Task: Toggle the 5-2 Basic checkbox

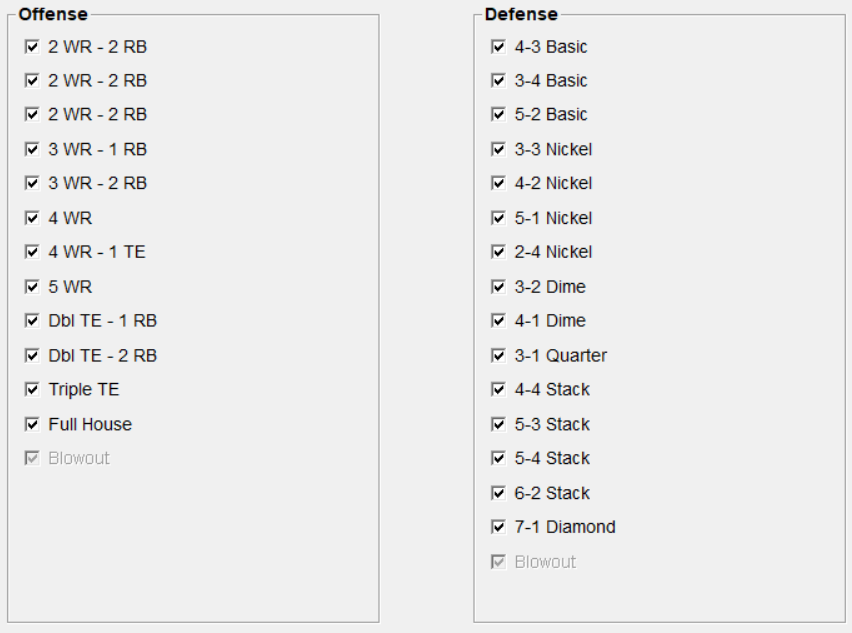Action: 498,114
